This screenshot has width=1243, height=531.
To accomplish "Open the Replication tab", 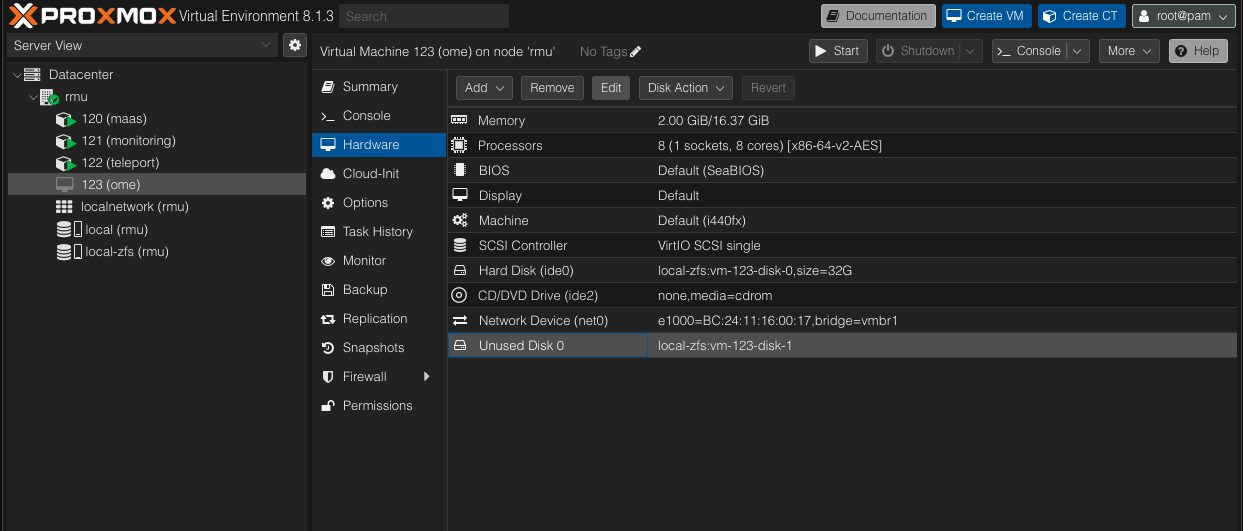I will (x=378, y=319).
